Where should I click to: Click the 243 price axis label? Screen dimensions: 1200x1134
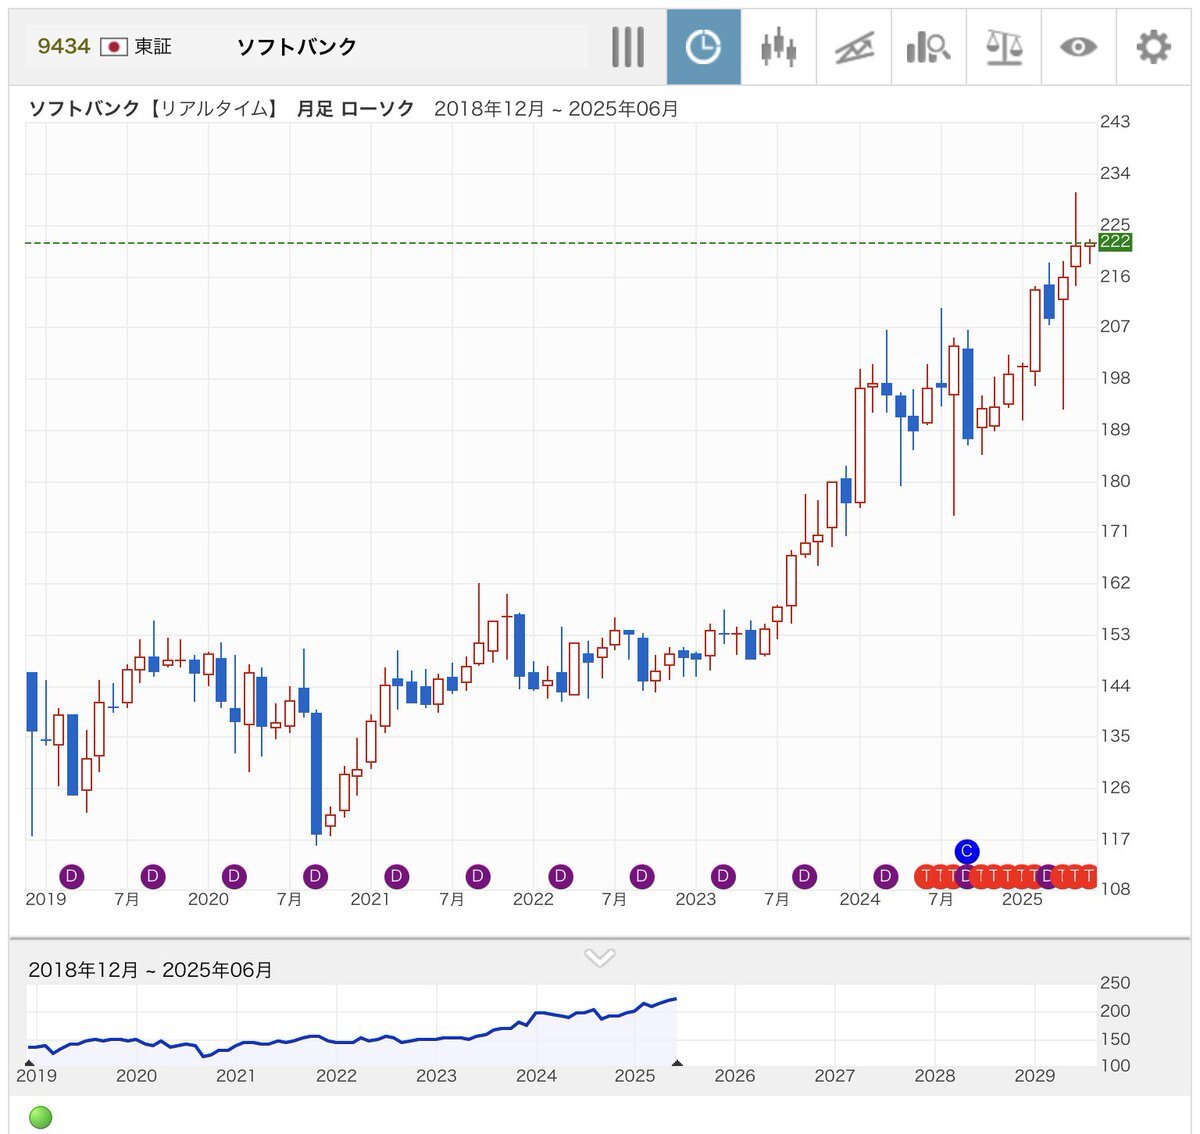[1115, 122]
